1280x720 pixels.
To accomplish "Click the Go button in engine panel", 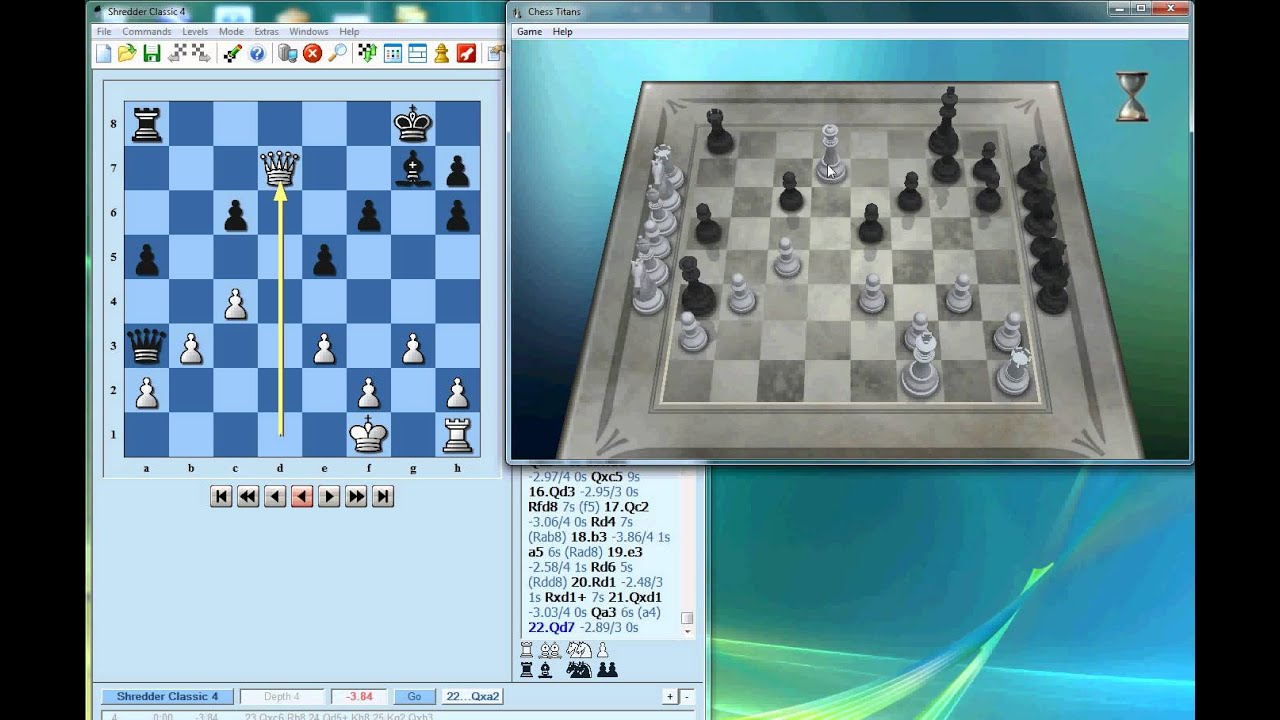I will [x=414, y=696].
